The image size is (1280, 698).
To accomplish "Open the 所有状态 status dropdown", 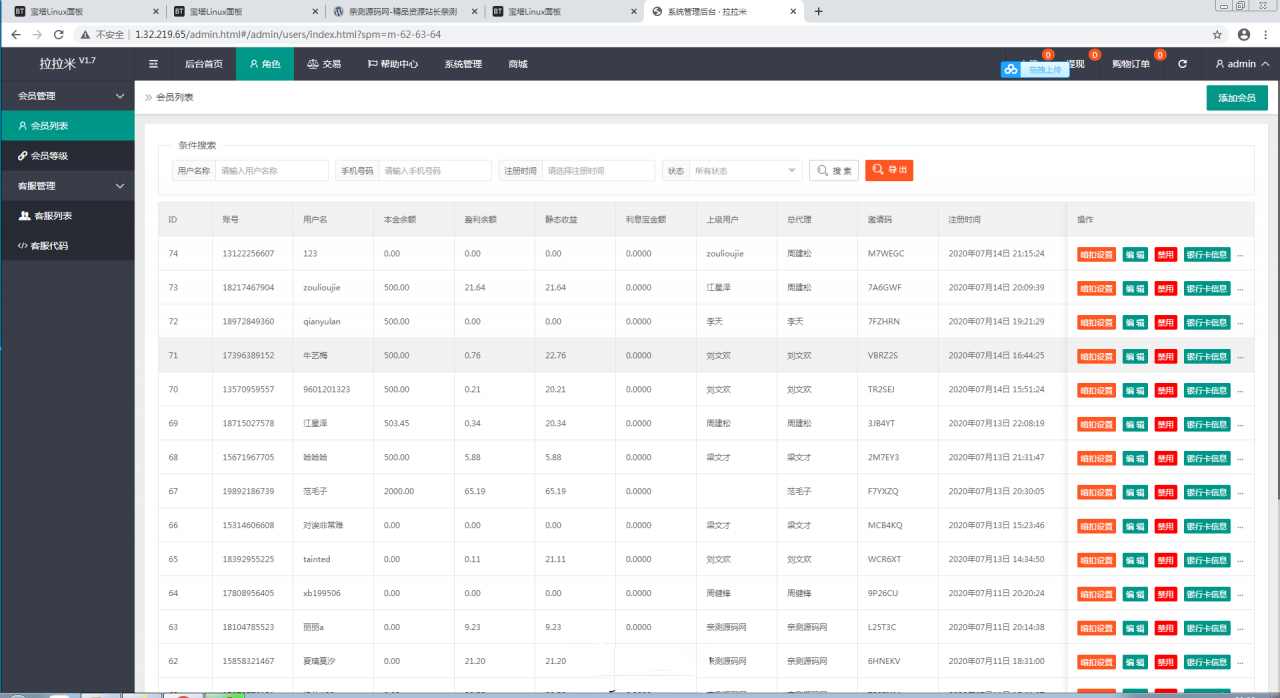I will 746,171.
